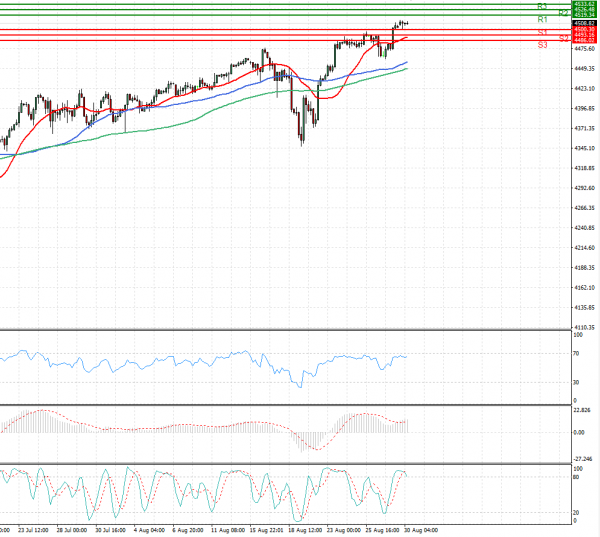Click the RSI 70 level label
This screenshot has width=600, height=537.
coord(576,354)
